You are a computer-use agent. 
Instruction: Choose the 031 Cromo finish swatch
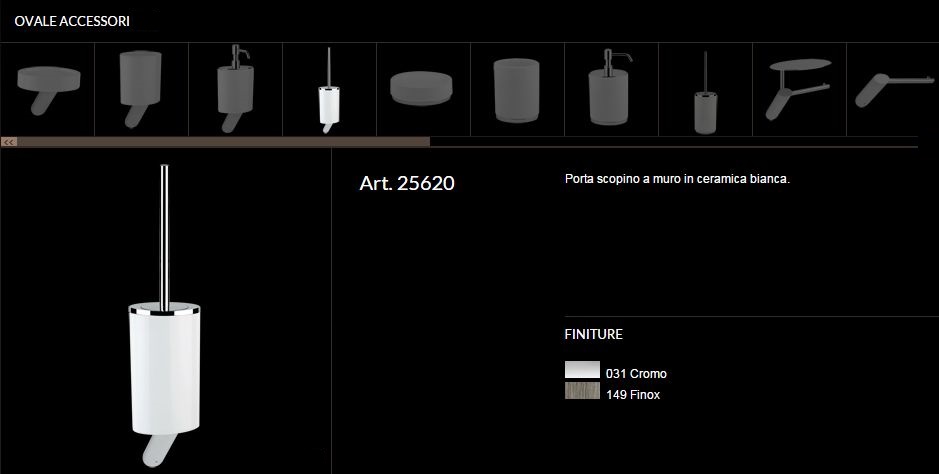pos(582,369)
